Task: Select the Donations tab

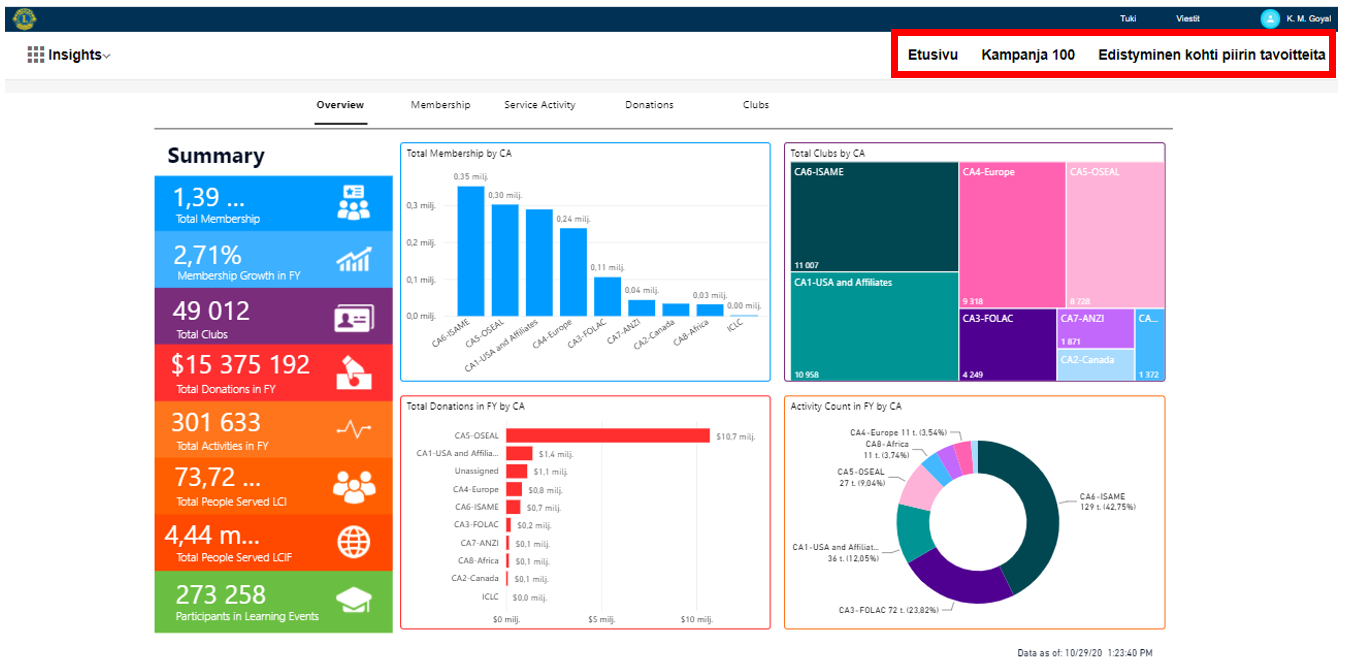Action: tap(649, 105)
